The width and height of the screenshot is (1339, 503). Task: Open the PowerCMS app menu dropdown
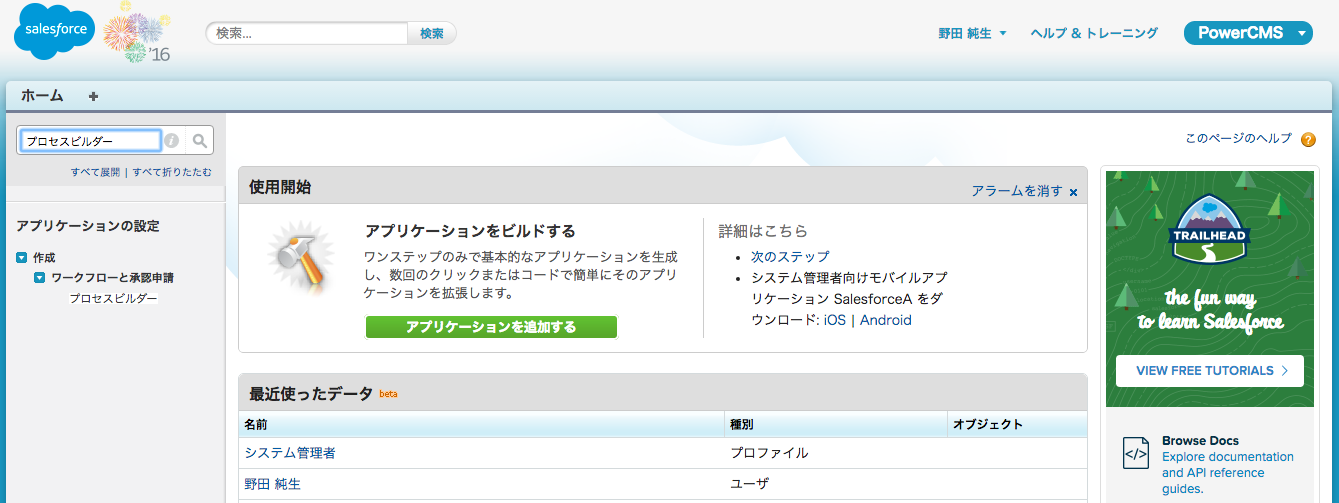1248,33
